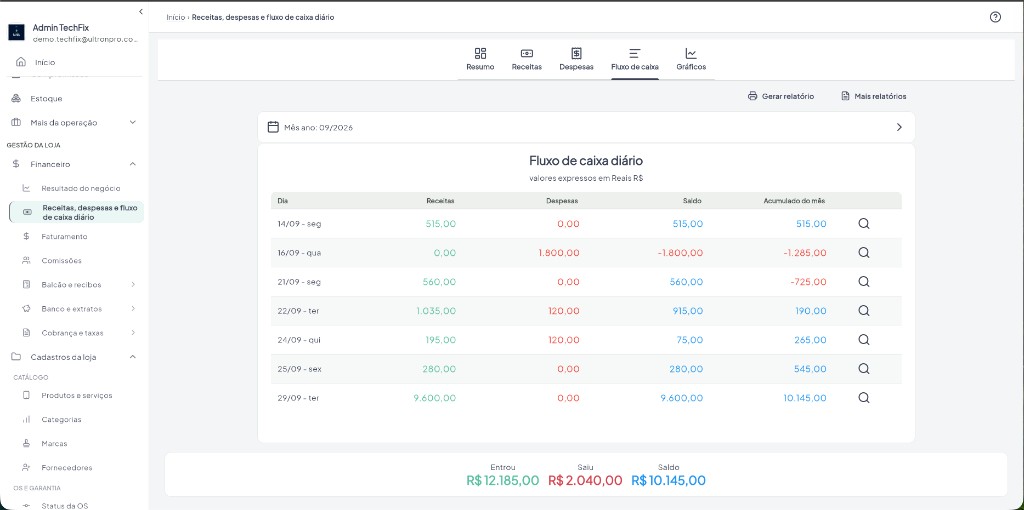Open details magnifier for 14/09 row

863,223
